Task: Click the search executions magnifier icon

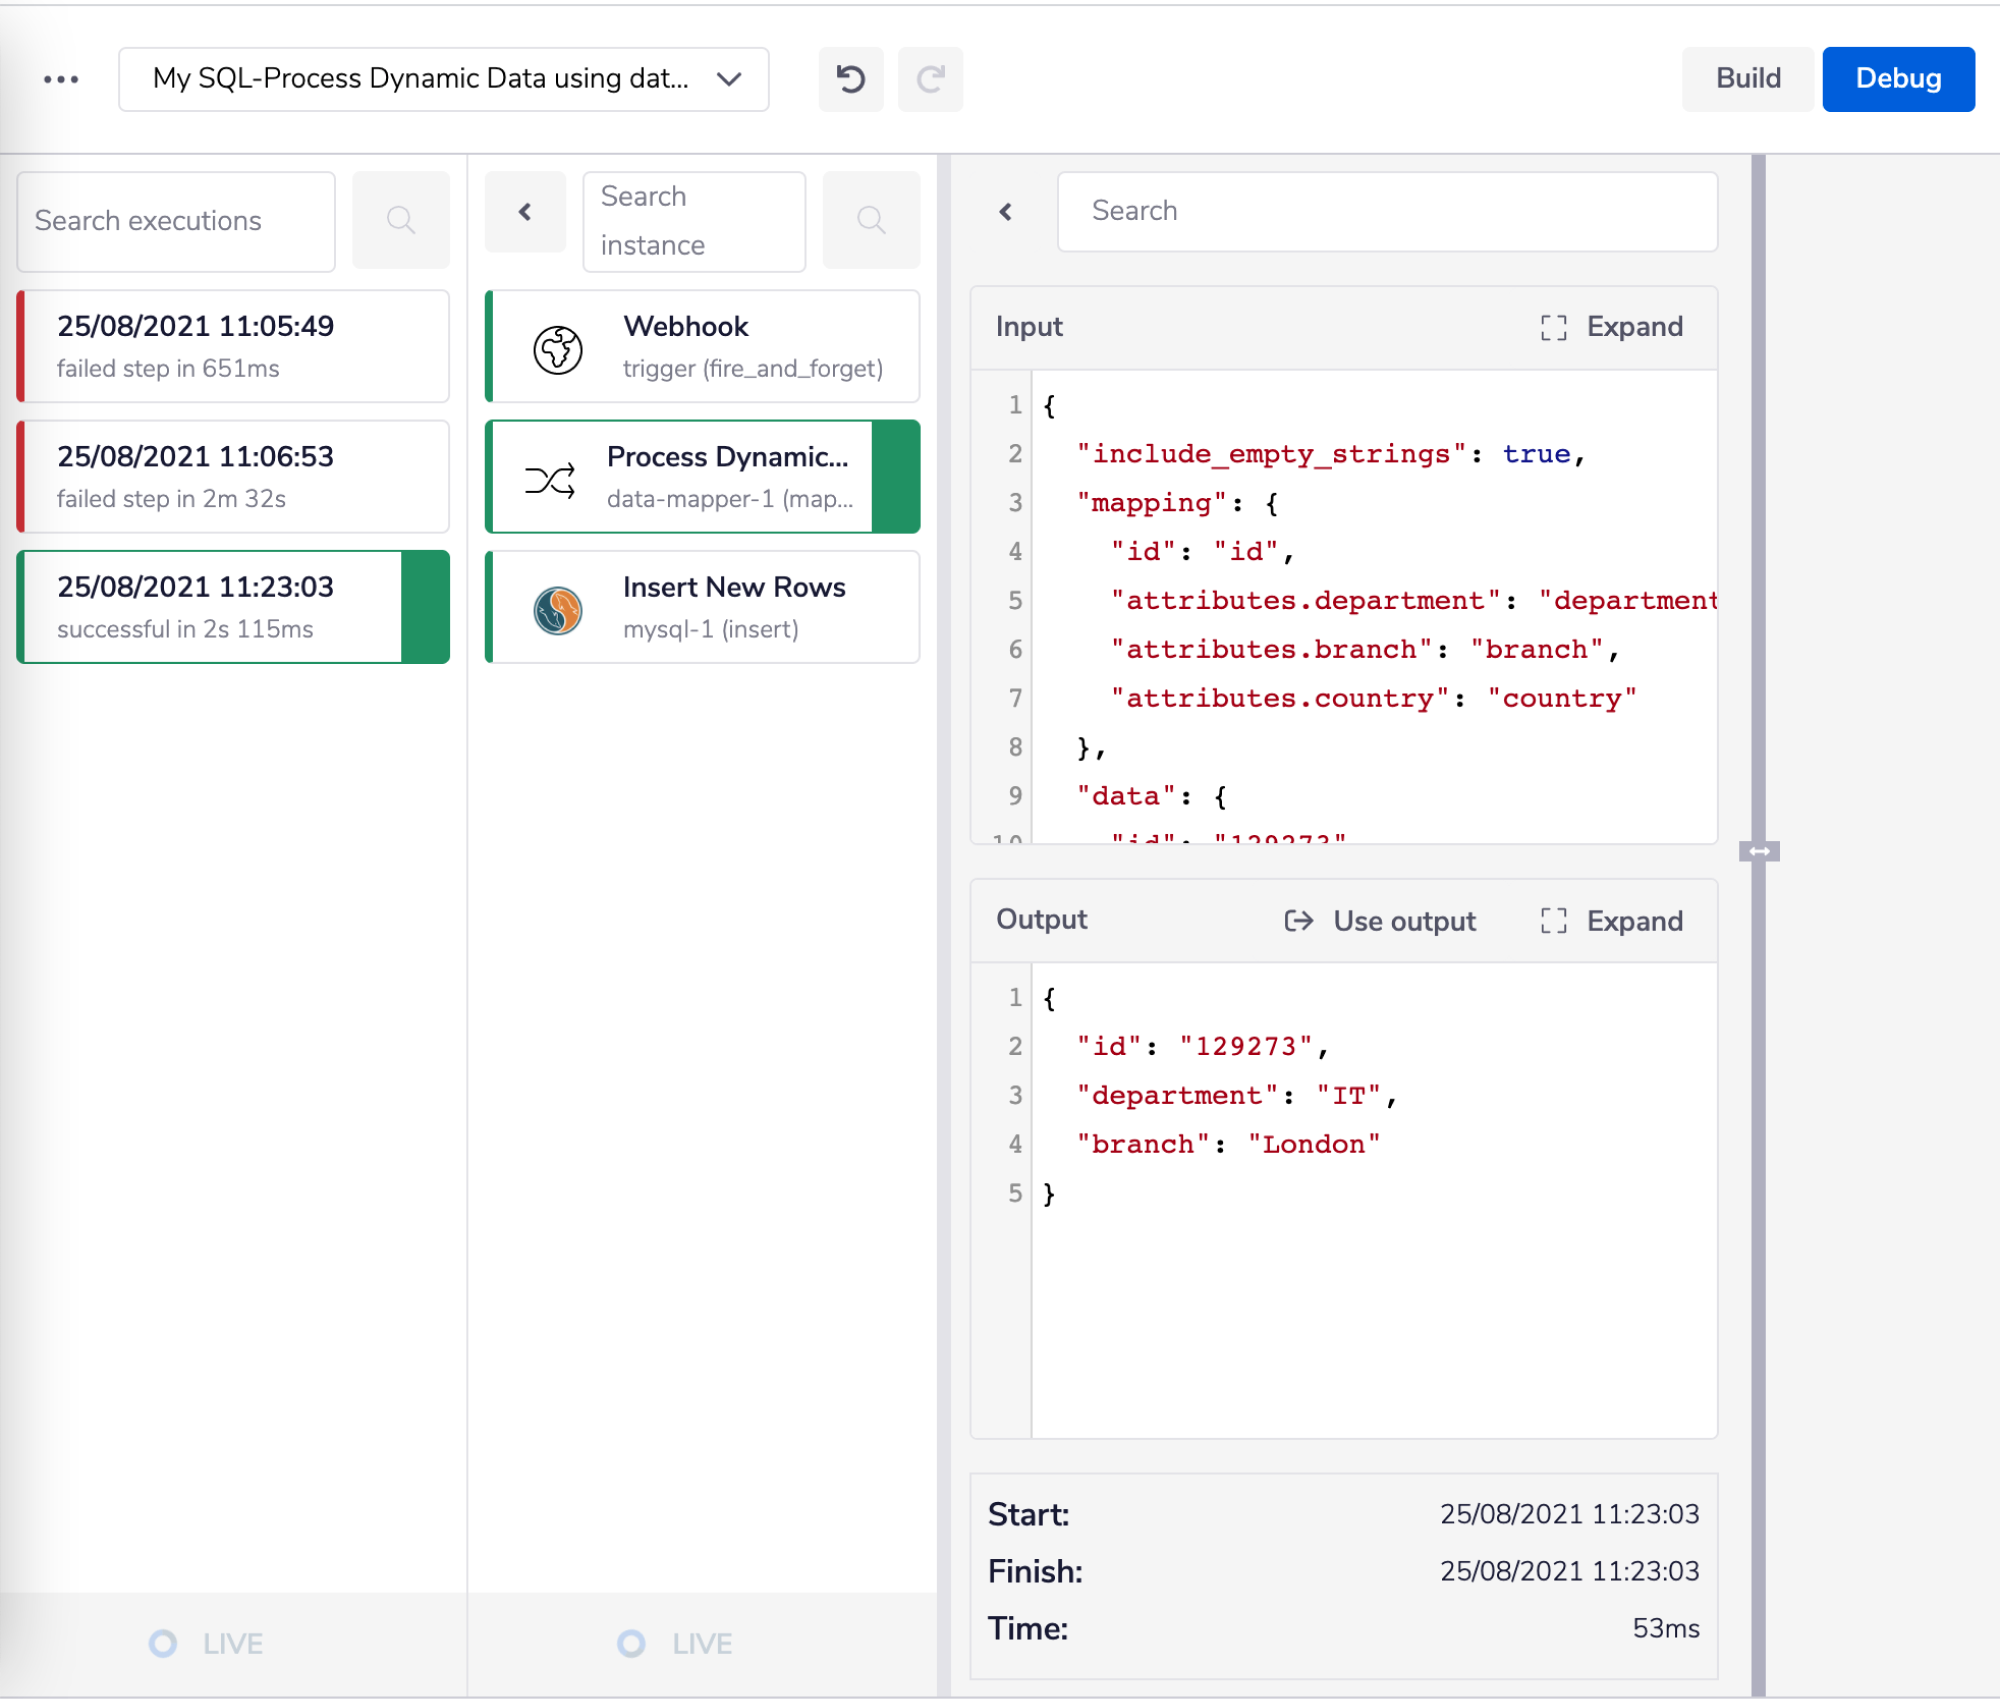Action: click(x=401, y=220)
